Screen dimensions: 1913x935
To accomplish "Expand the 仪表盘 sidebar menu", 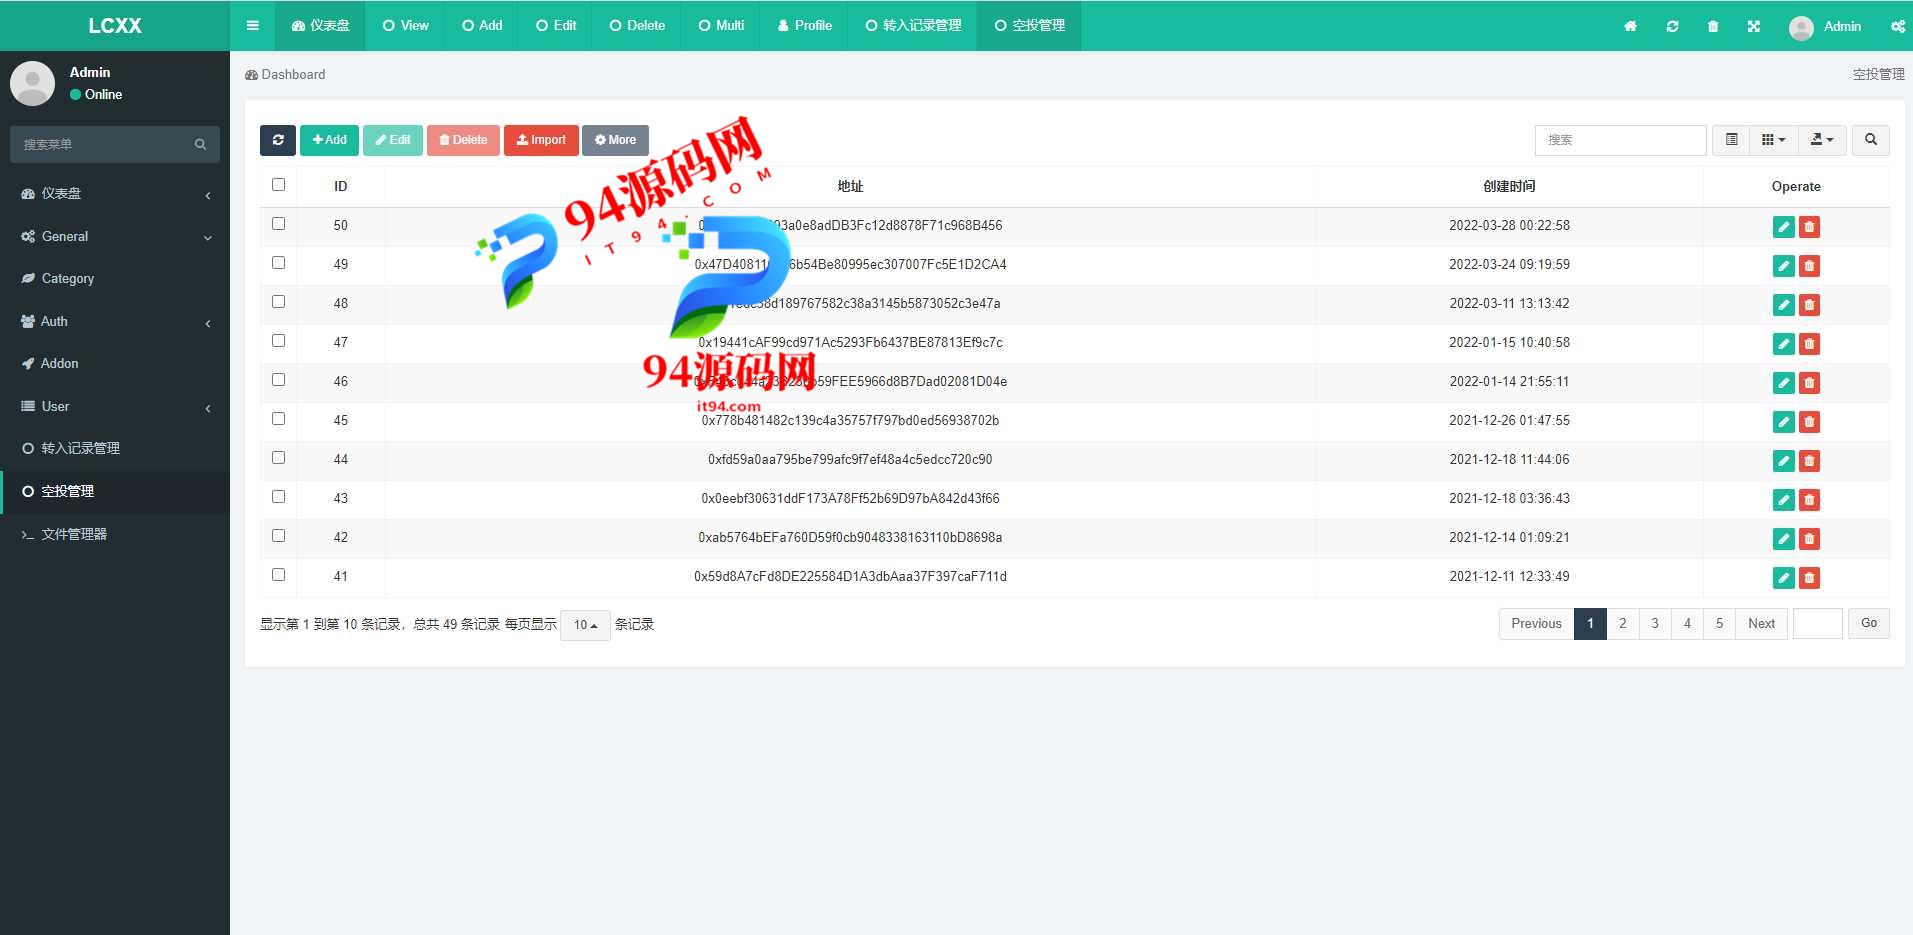I will click(x=115, y=194).
